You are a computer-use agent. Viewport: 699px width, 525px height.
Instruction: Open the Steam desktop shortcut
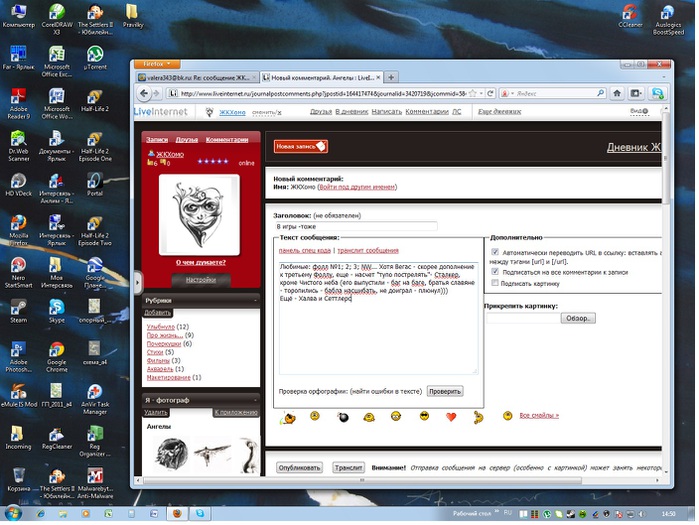18,311
